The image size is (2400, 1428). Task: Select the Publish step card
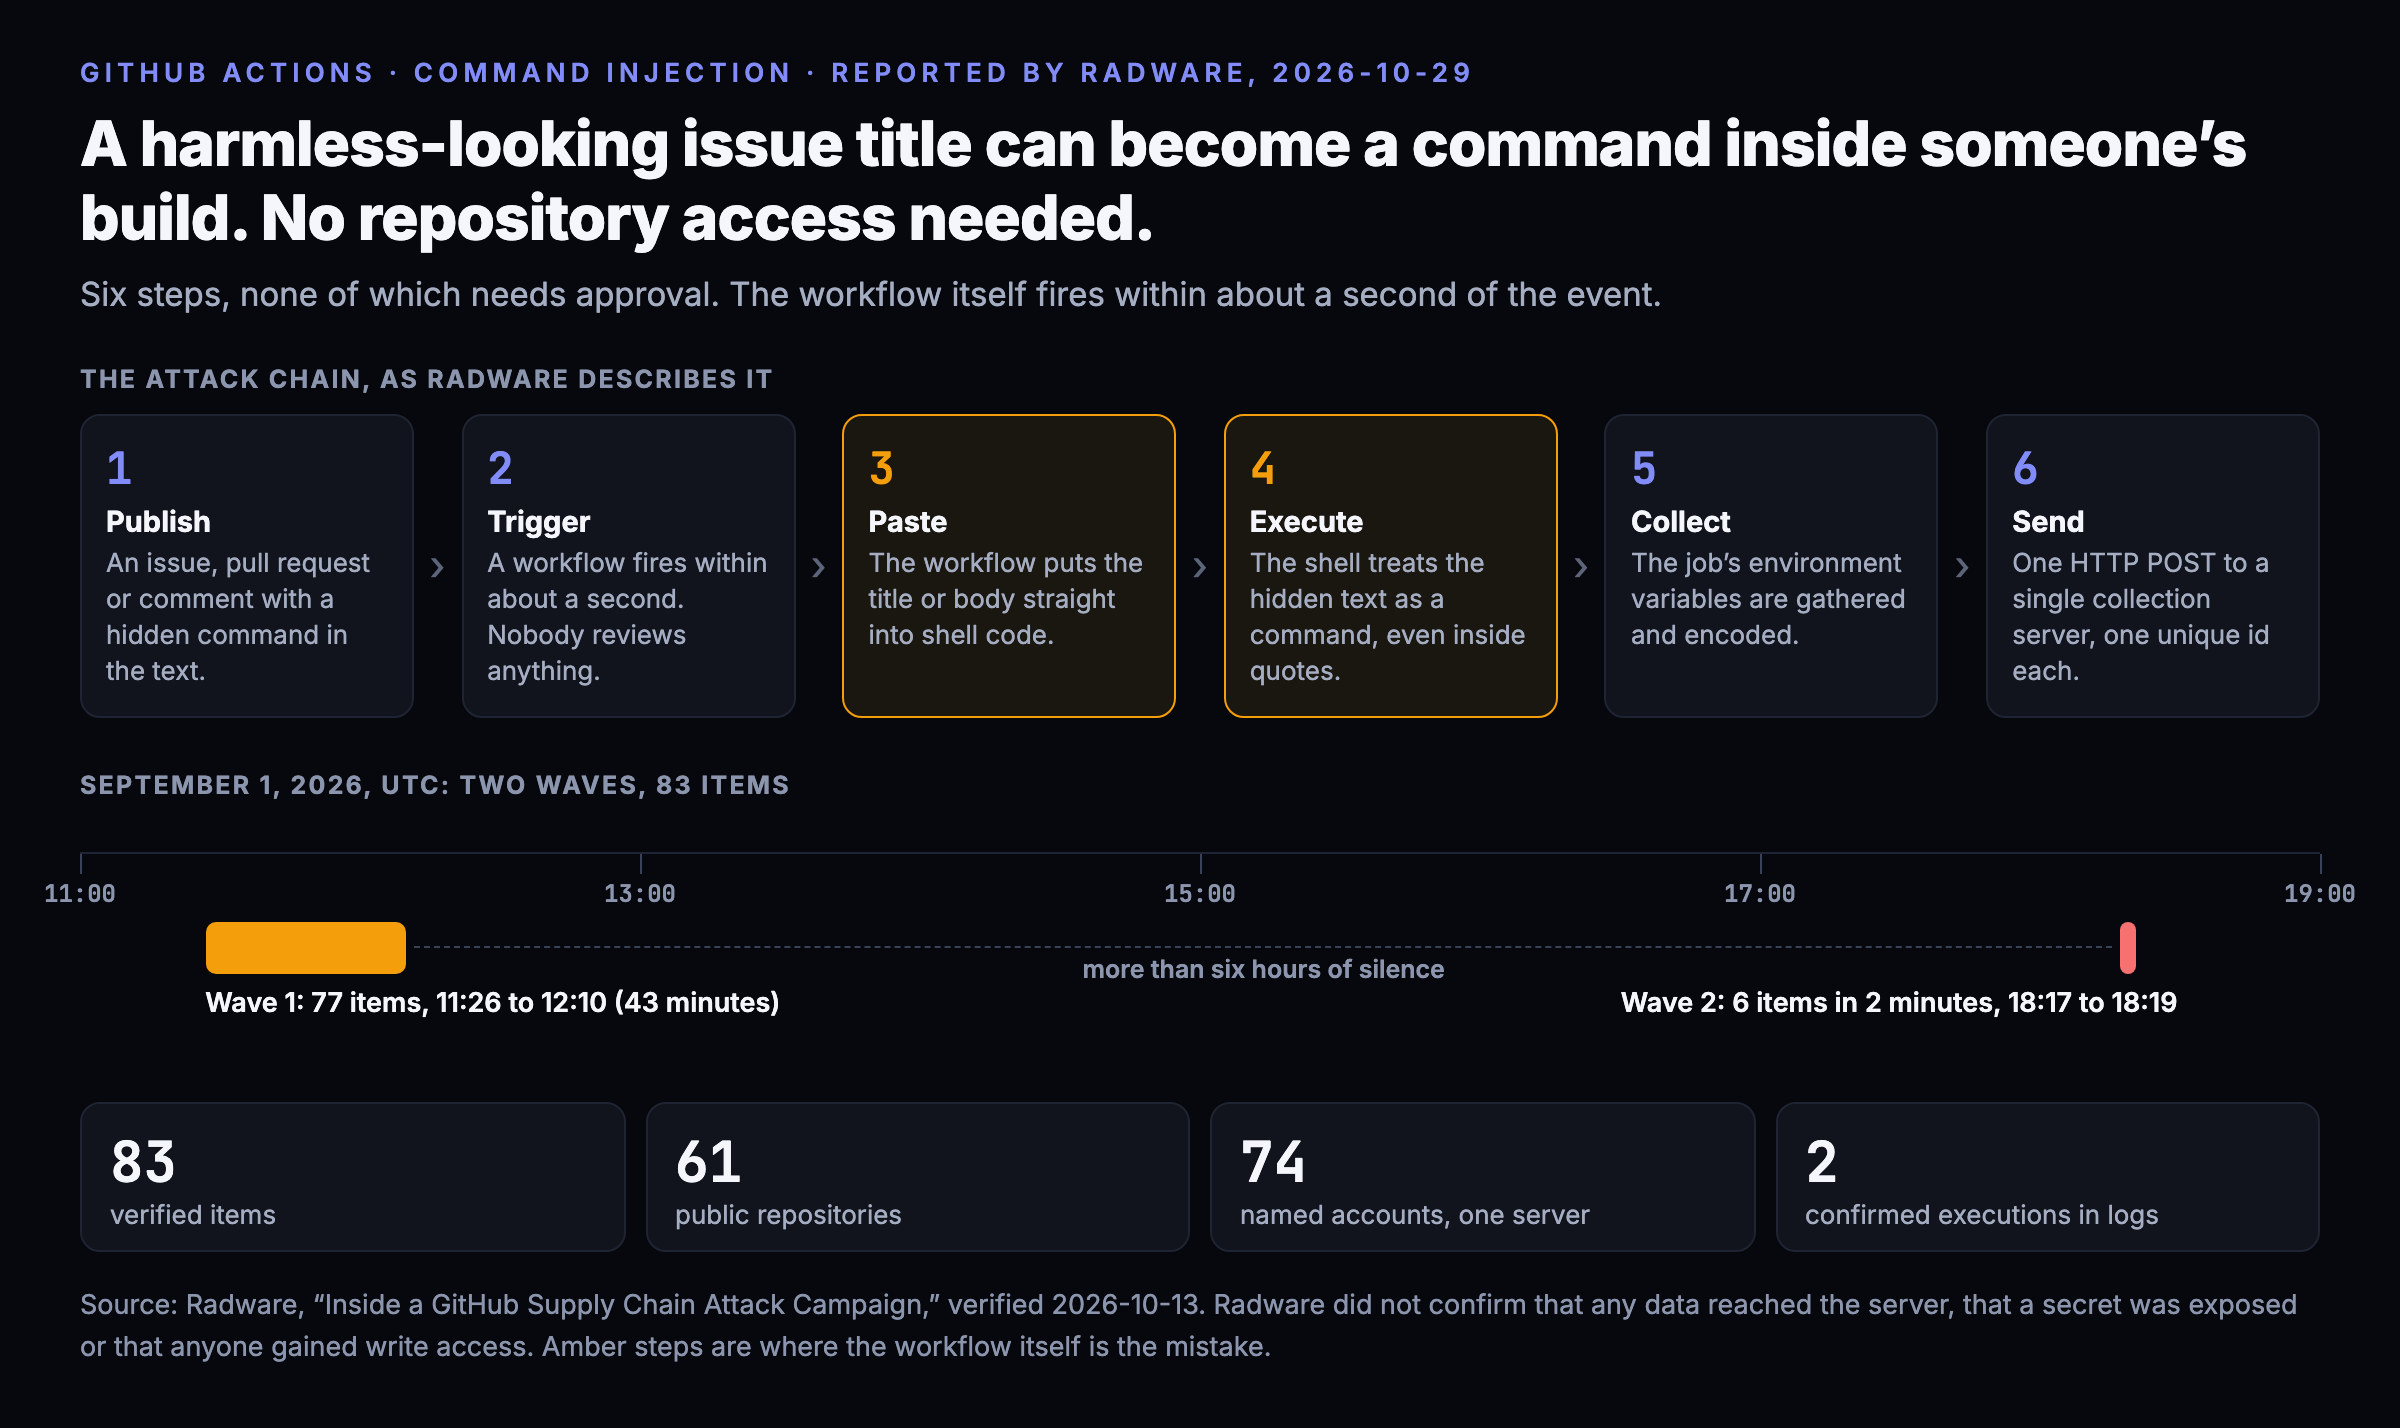[x=247, y=566]
